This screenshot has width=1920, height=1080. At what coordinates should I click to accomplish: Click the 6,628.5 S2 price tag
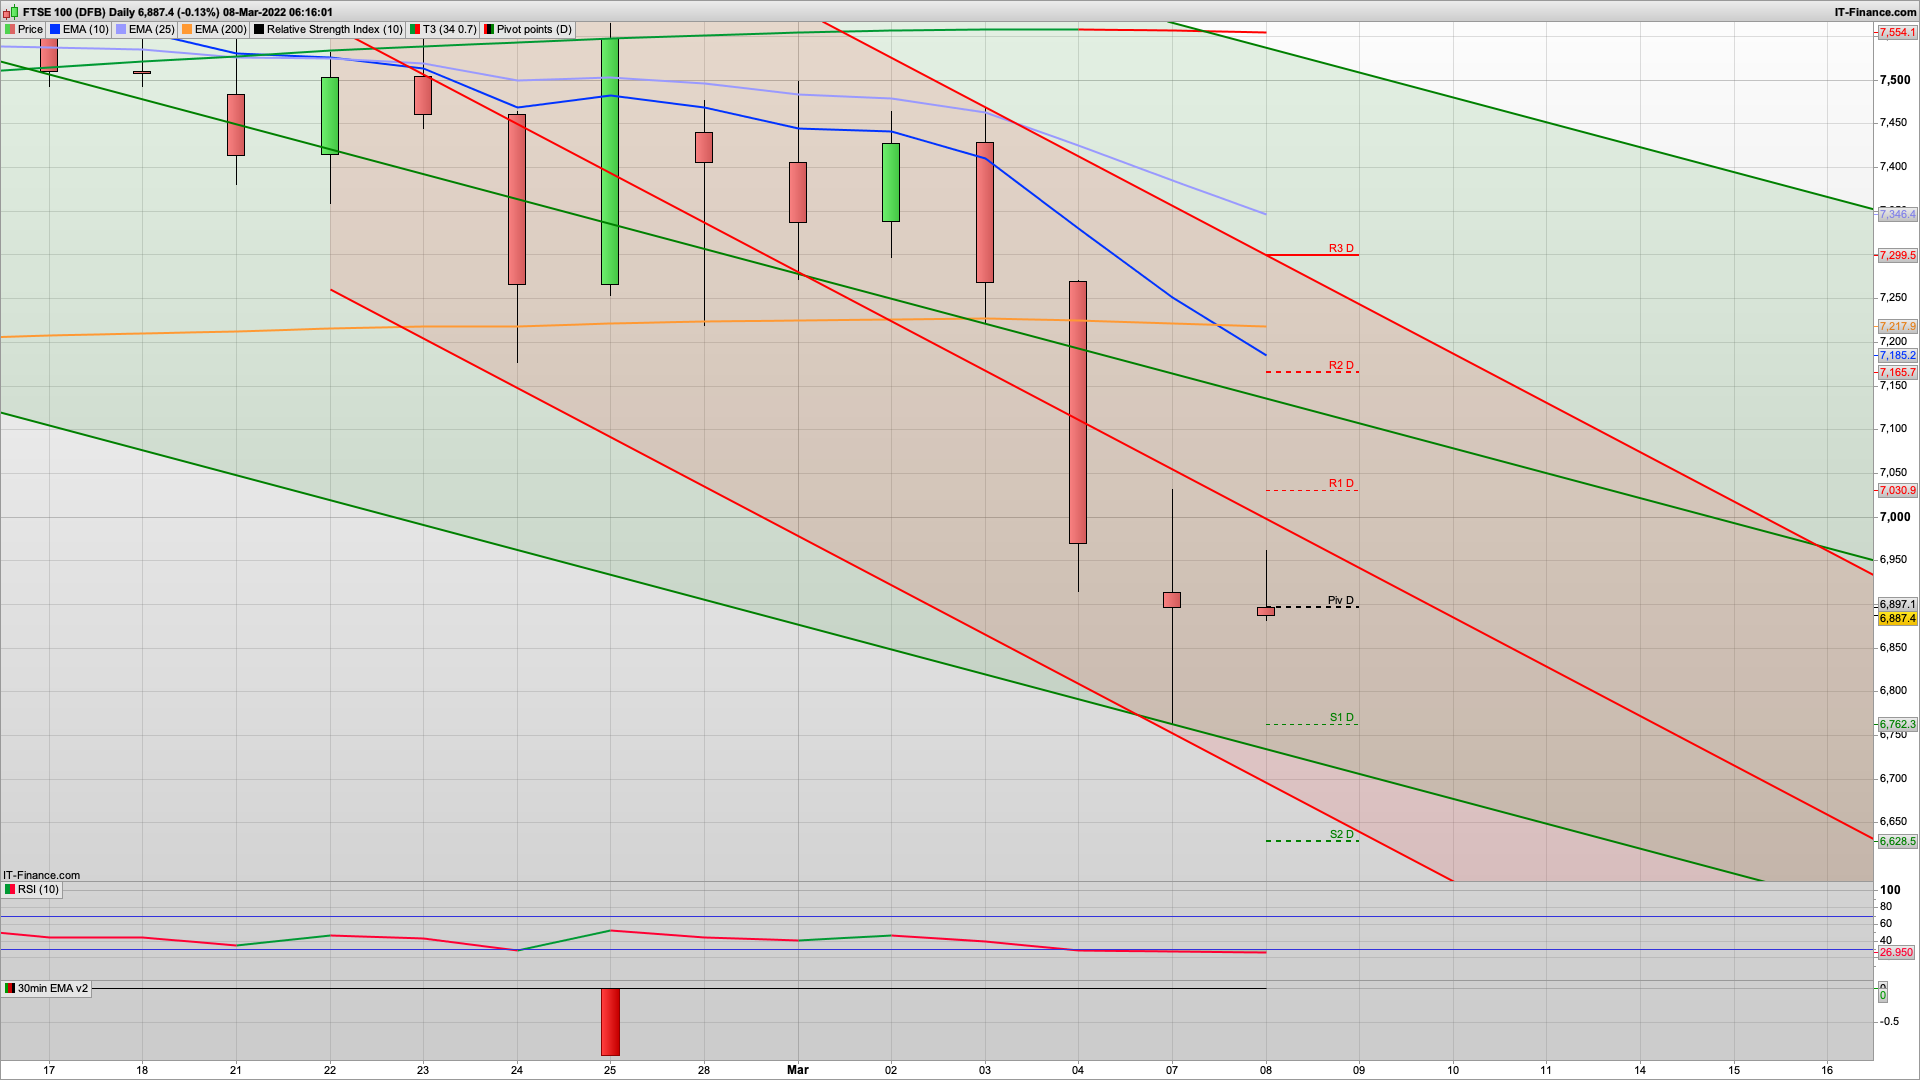tap(1897, 841)
